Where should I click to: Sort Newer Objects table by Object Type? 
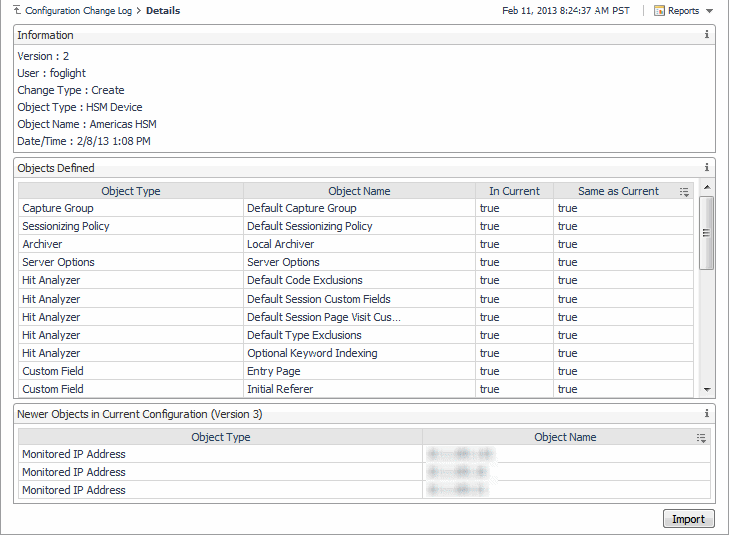220,437
